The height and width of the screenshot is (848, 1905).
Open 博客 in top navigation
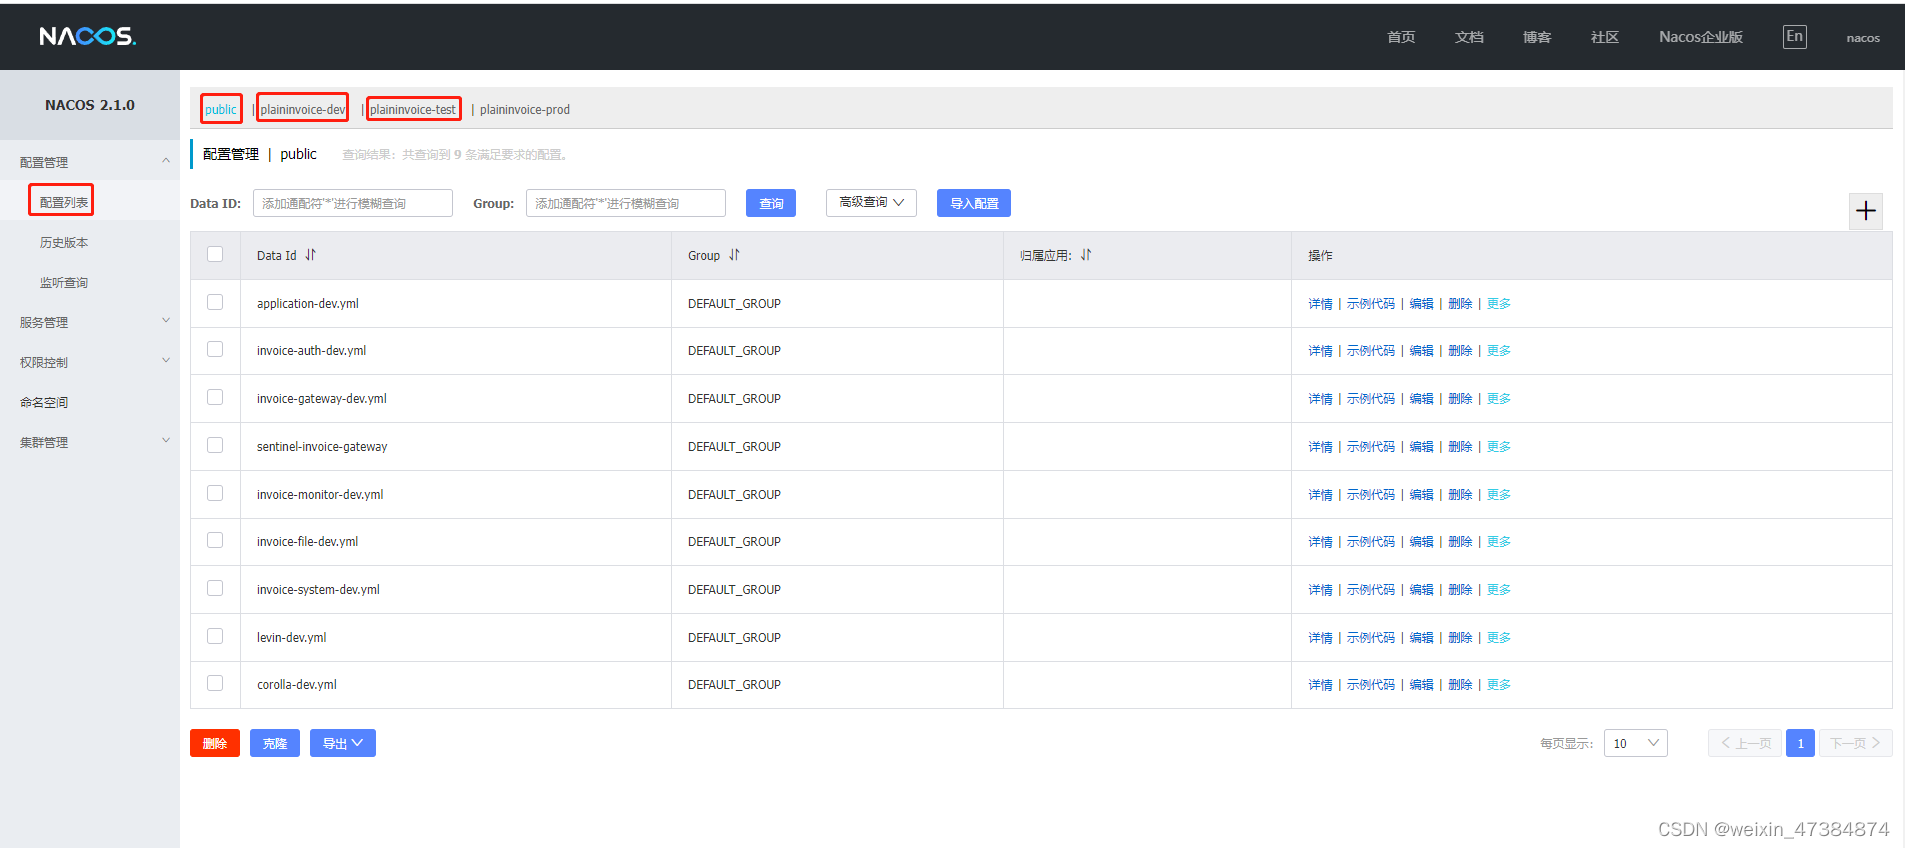click(1537, 37)
